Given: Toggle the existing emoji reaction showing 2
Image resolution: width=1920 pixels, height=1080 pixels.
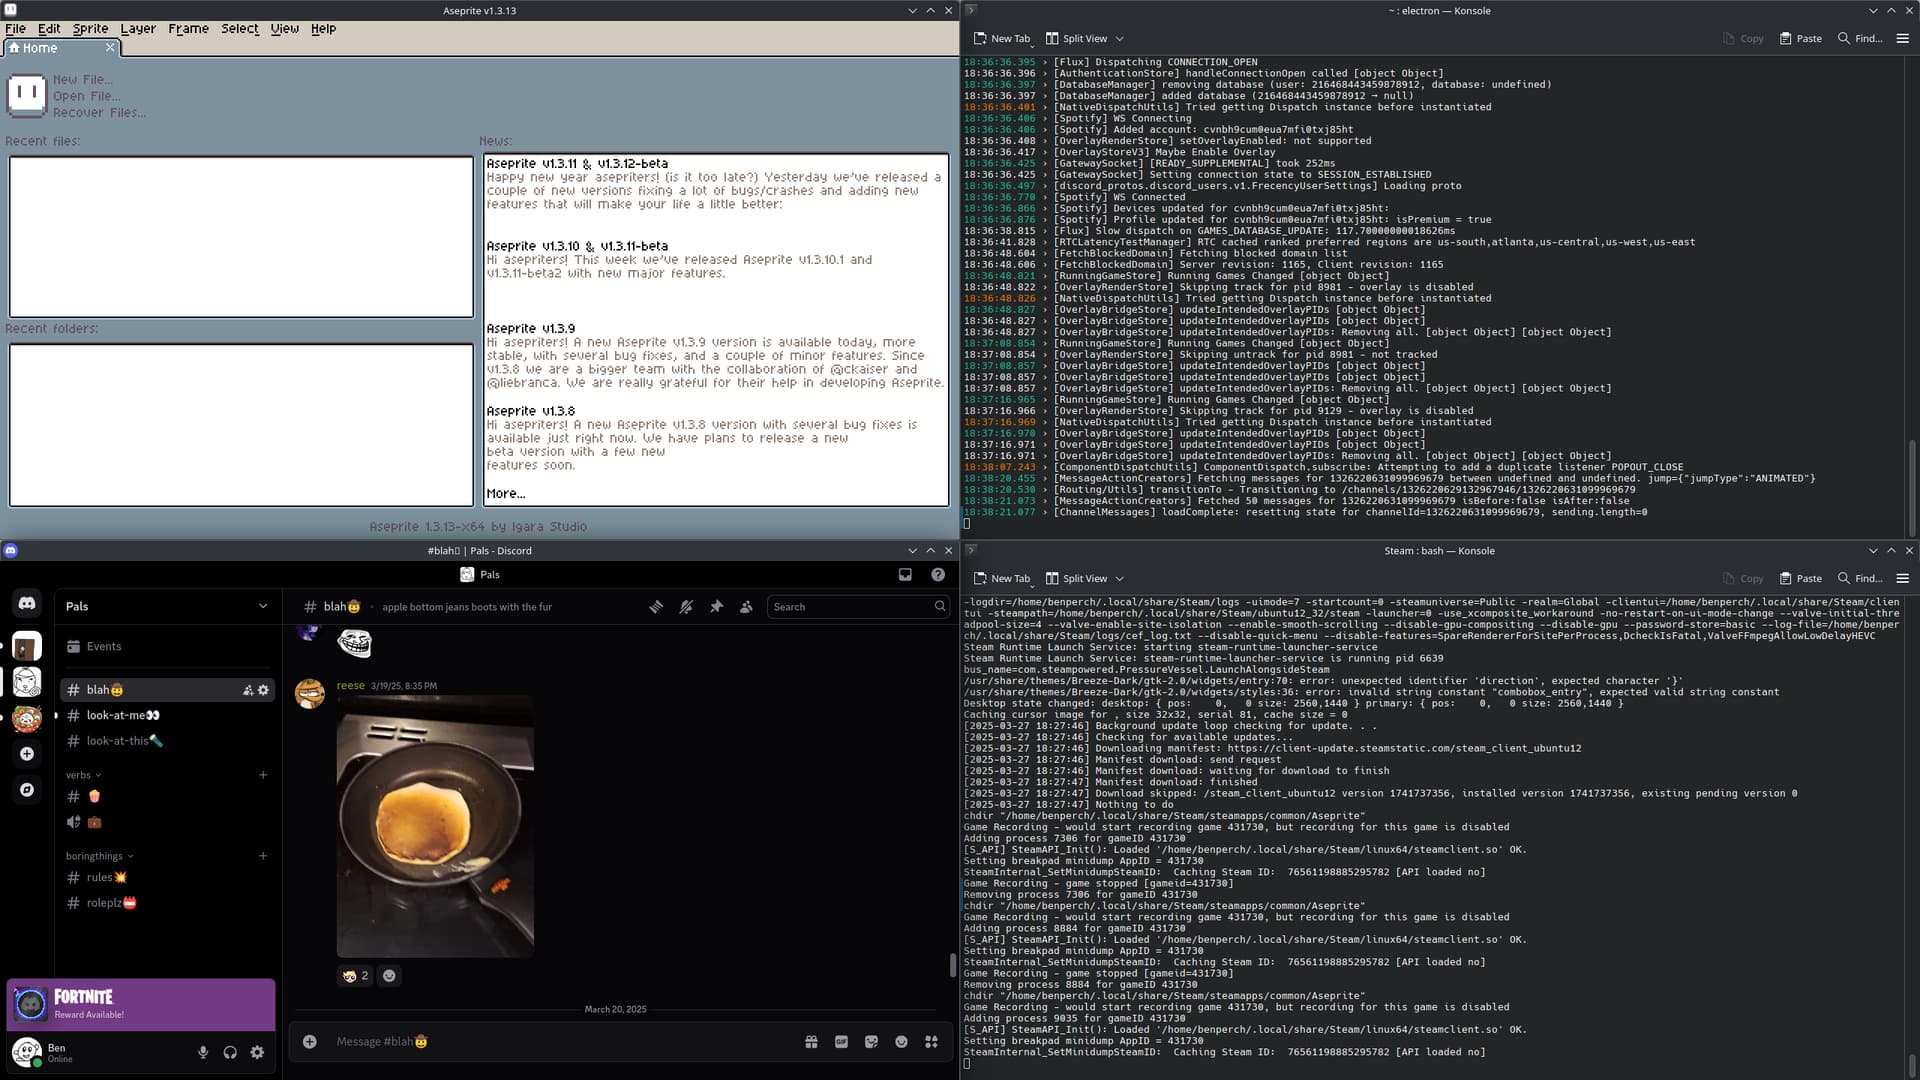Looking at the screenshot, I should click(x=355, y=976).
